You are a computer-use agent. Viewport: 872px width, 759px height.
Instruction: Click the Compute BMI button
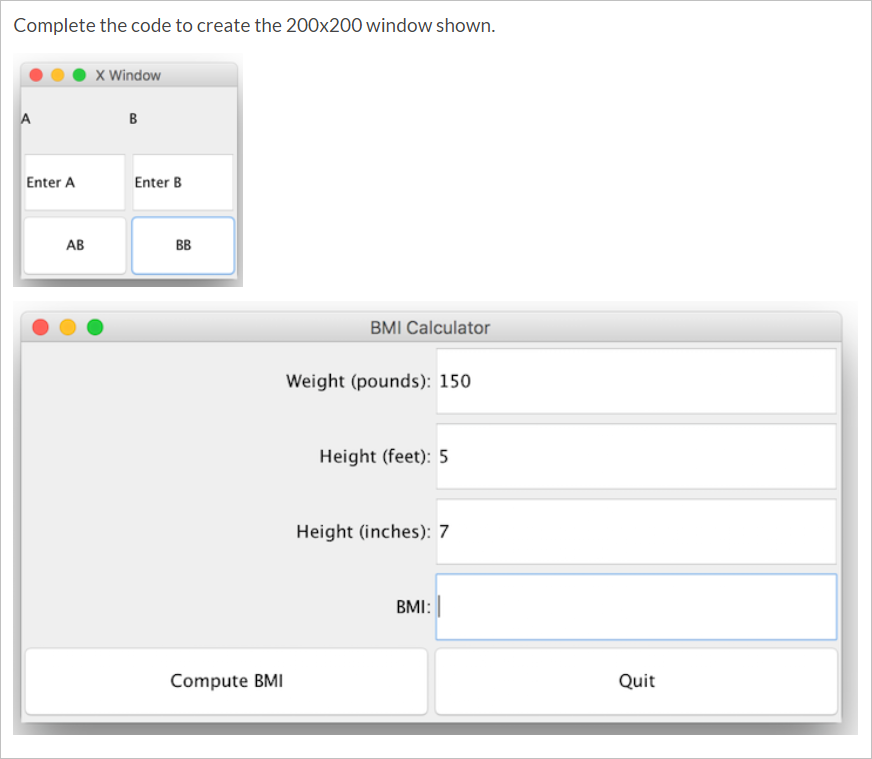pyautogui.click(x=226, y=681)
